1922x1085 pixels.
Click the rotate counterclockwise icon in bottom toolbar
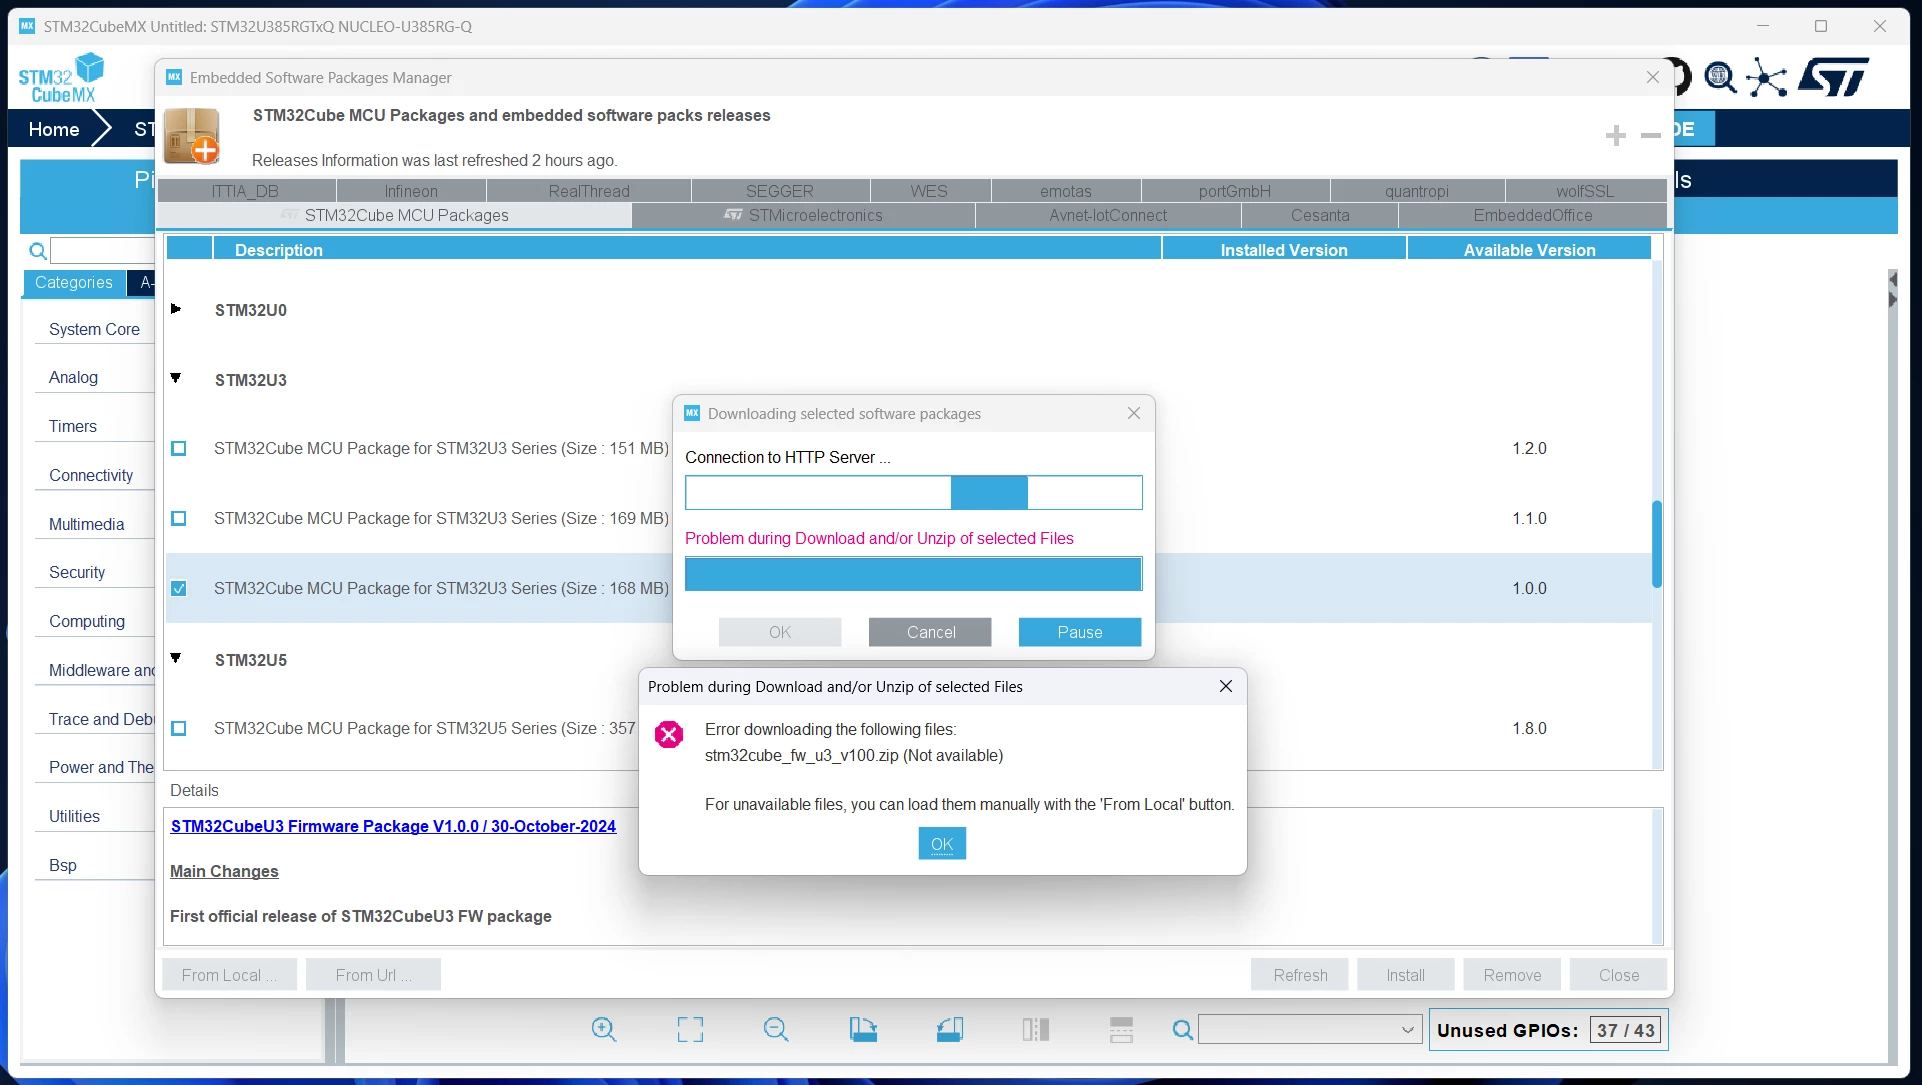(x=950, y=1029)
